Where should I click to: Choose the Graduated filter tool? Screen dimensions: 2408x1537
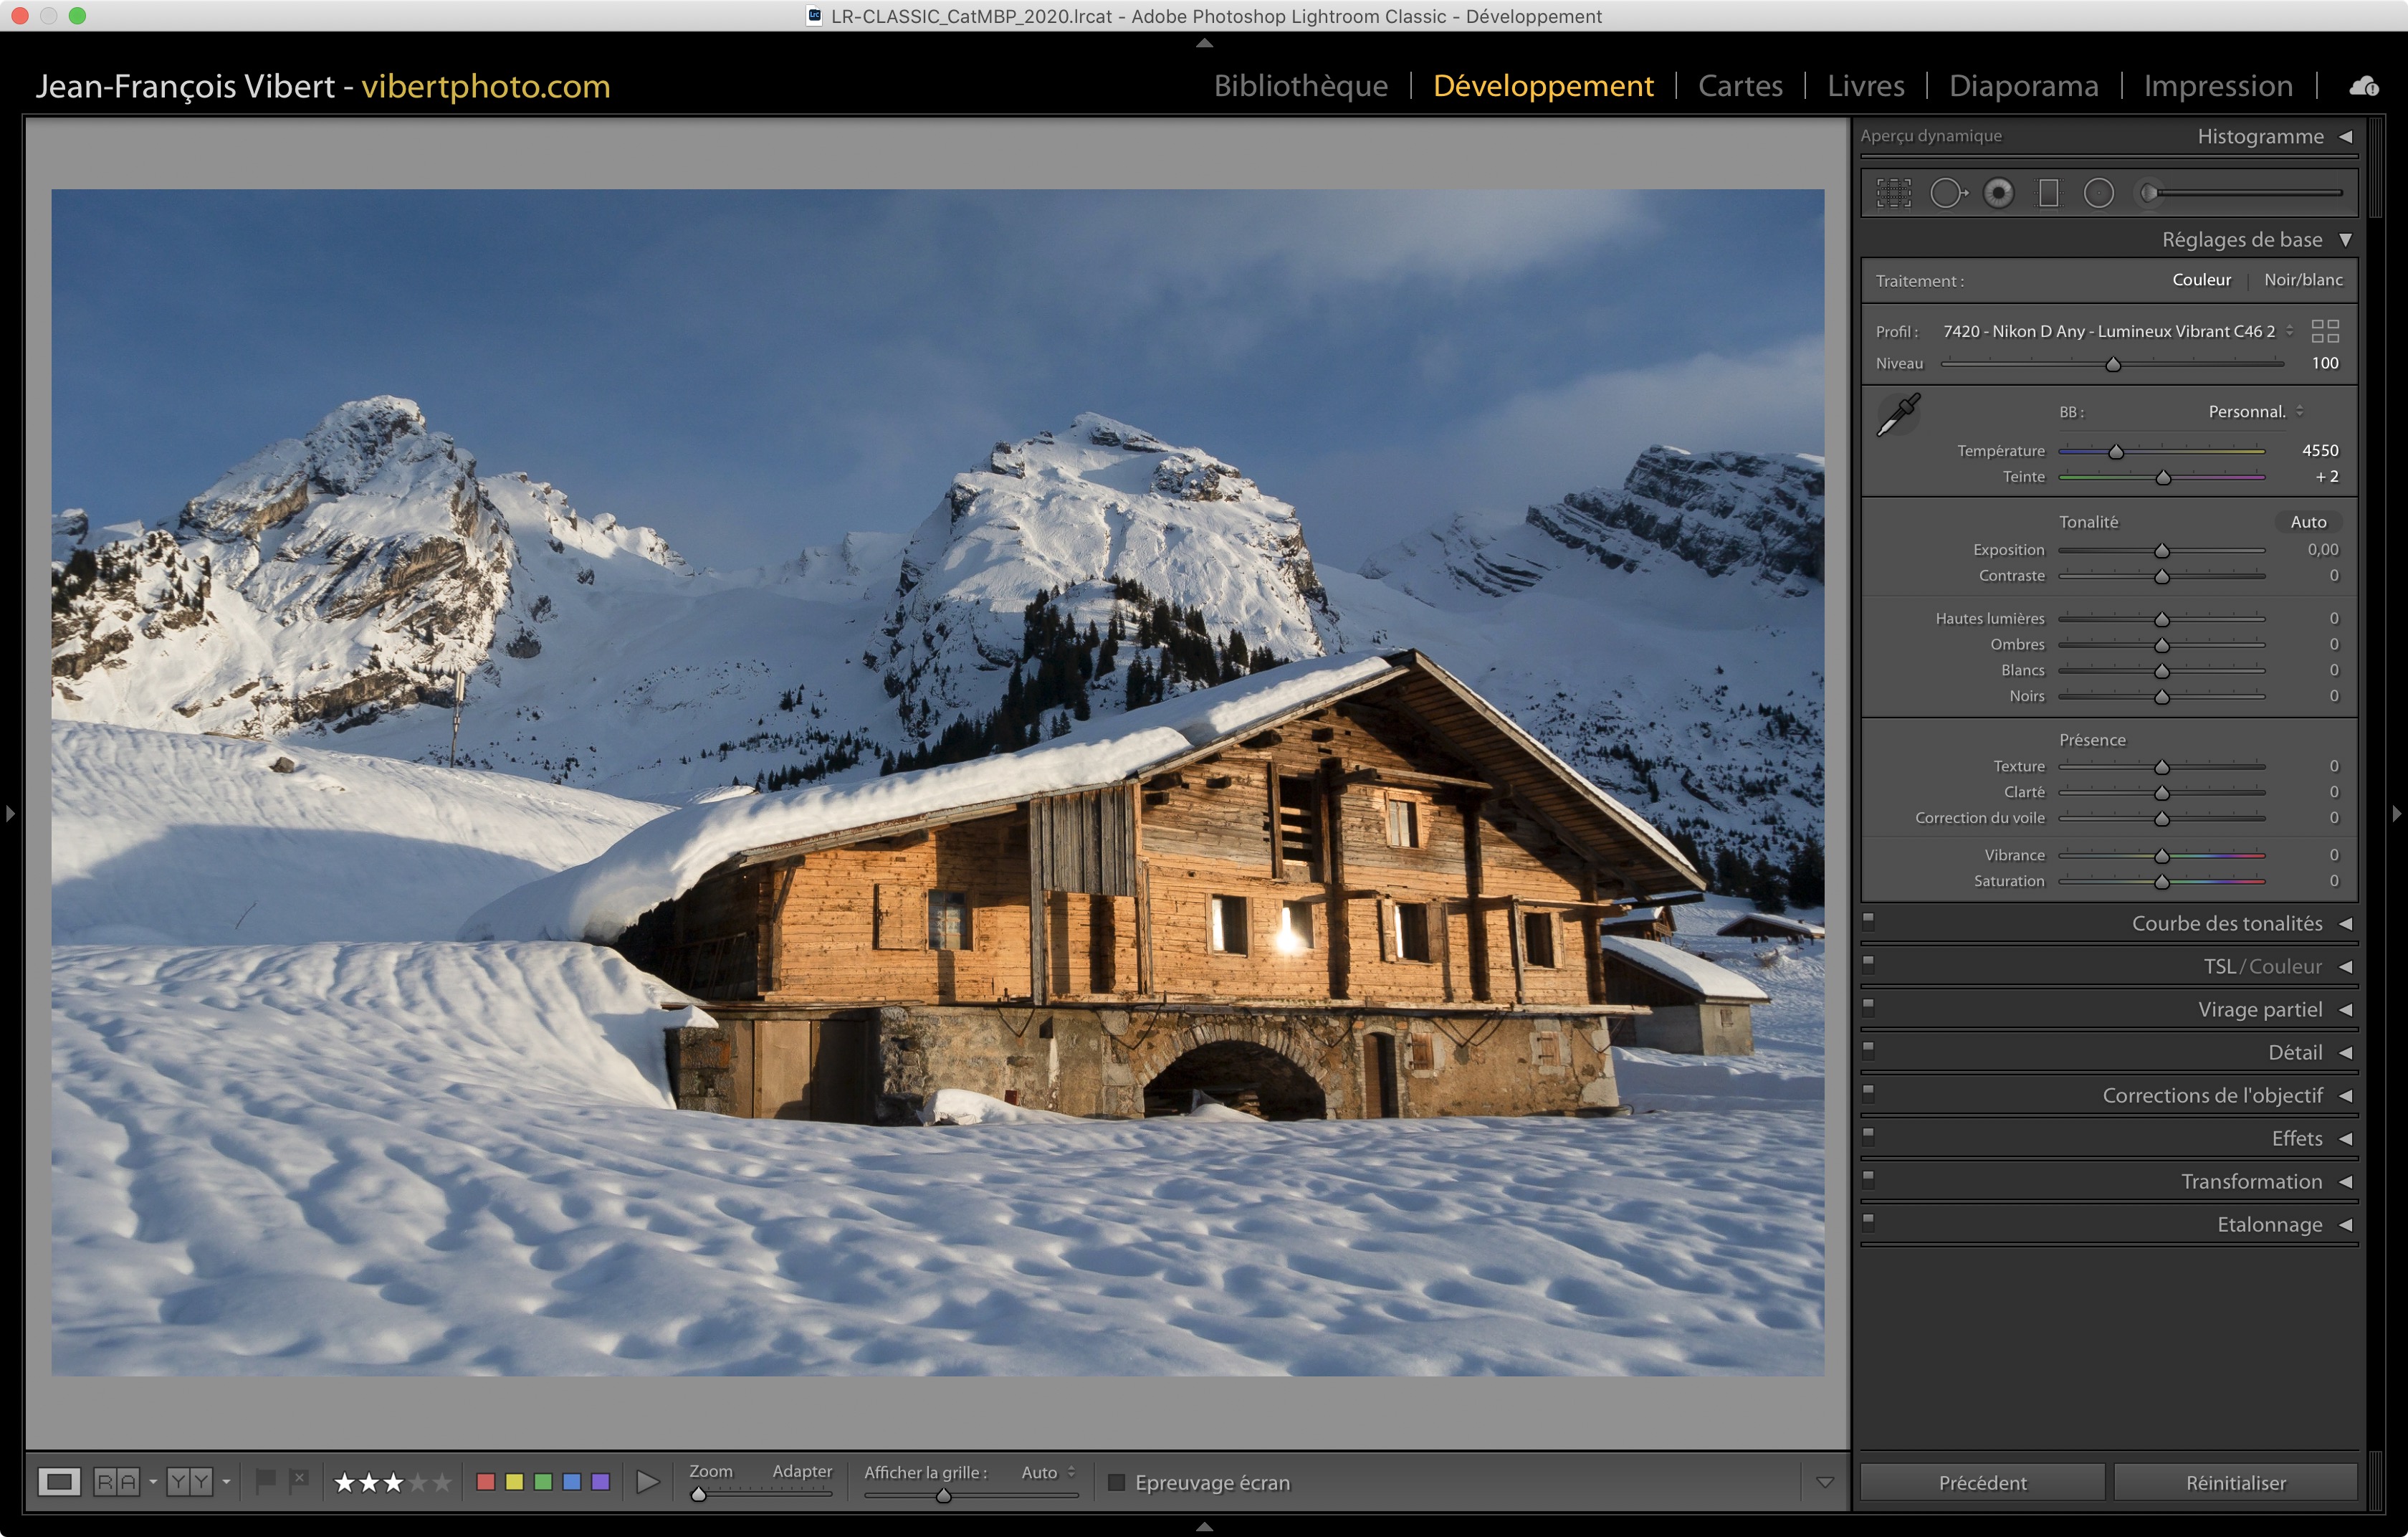click(2048, 193)
